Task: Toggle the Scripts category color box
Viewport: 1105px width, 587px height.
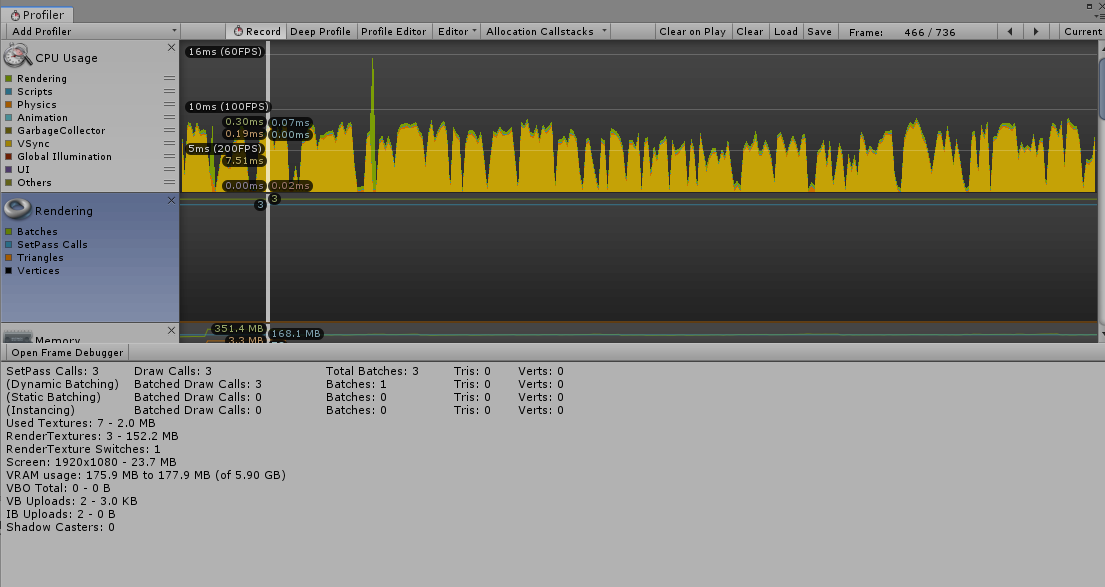Action: tap(8, 92)
